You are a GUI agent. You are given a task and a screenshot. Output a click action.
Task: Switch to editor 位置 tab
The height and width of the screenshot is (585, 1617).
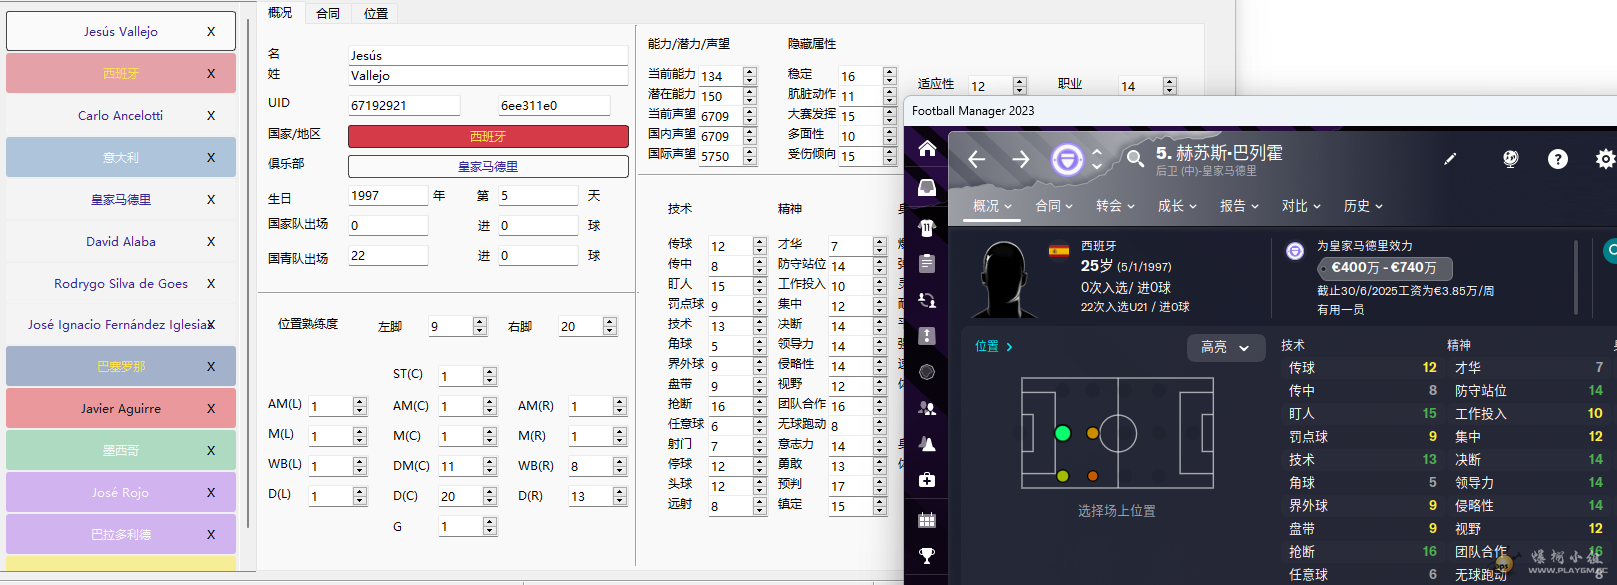376,13
